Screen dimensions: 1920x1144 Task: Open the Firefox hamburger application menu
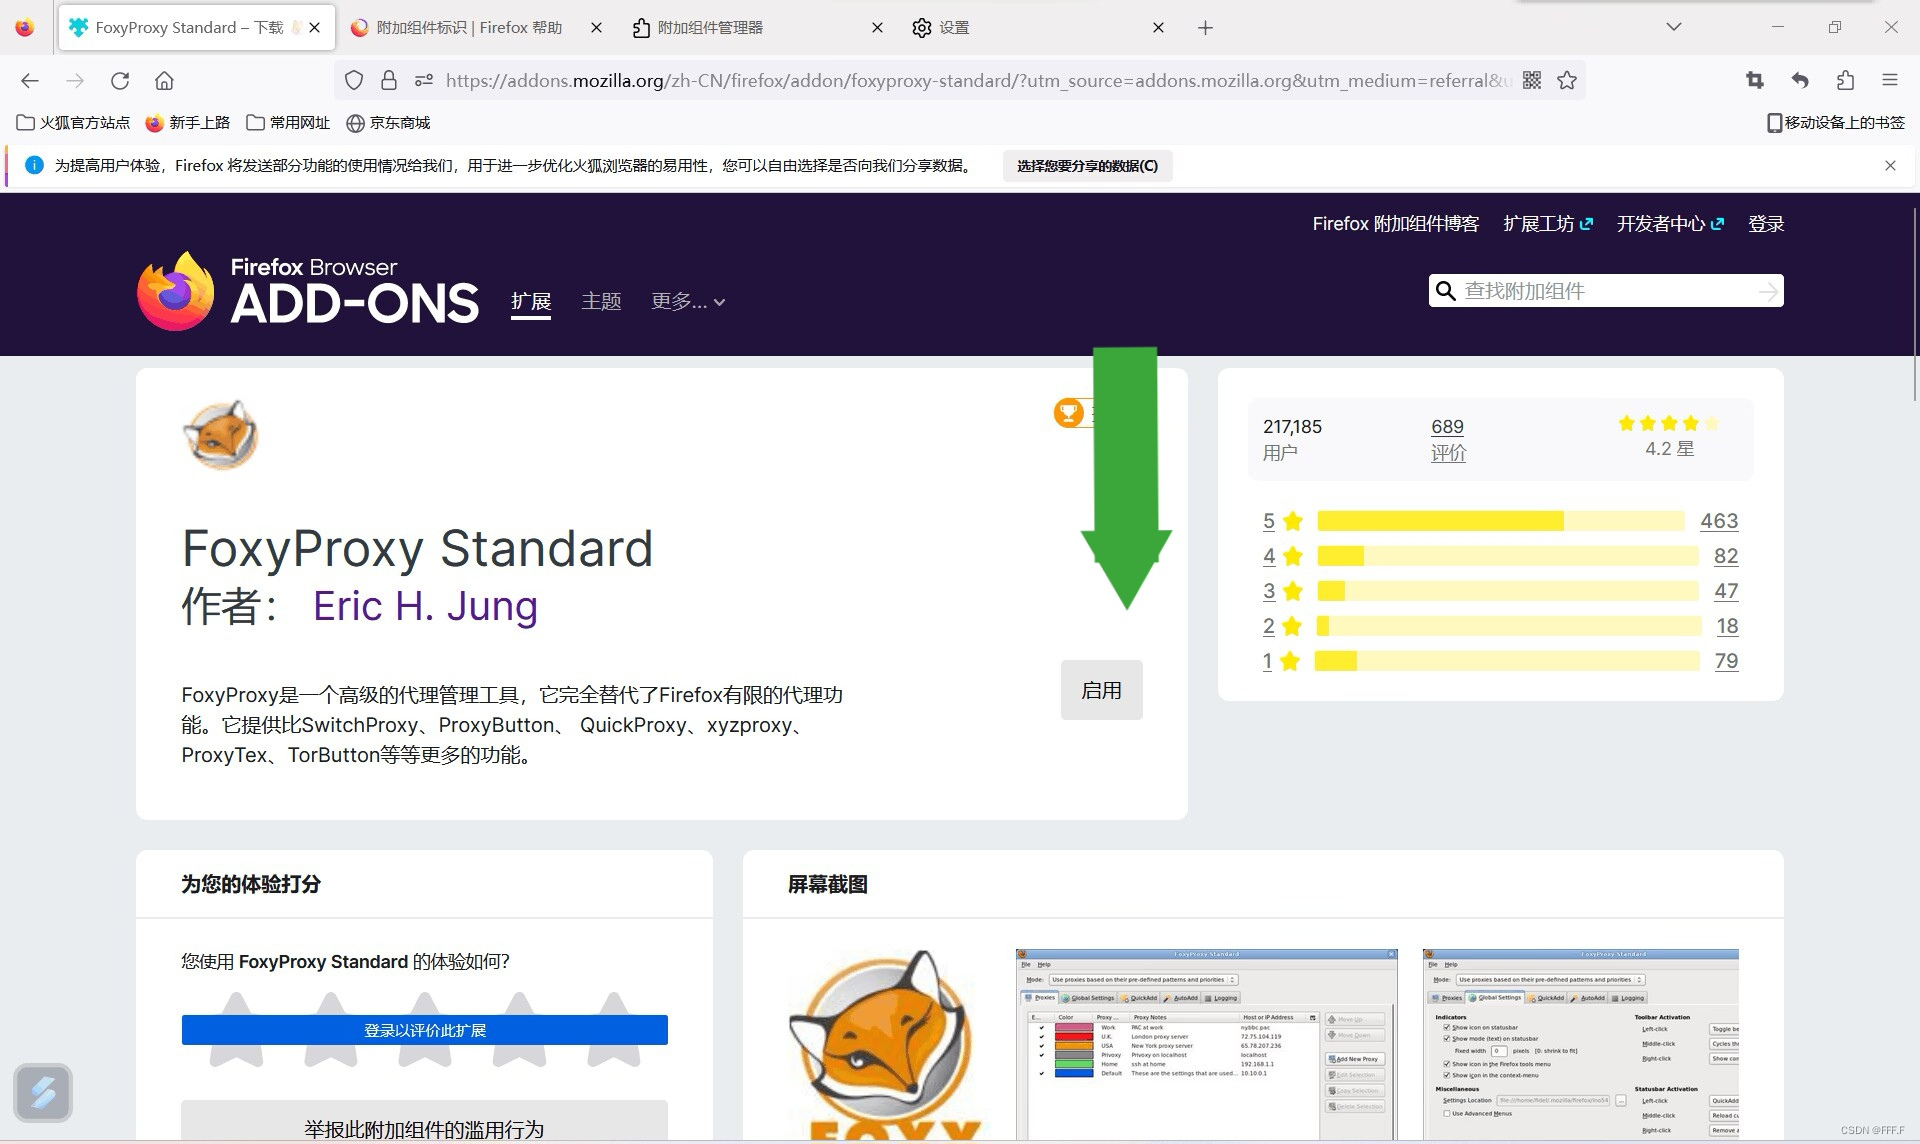tap(1890, 81)
